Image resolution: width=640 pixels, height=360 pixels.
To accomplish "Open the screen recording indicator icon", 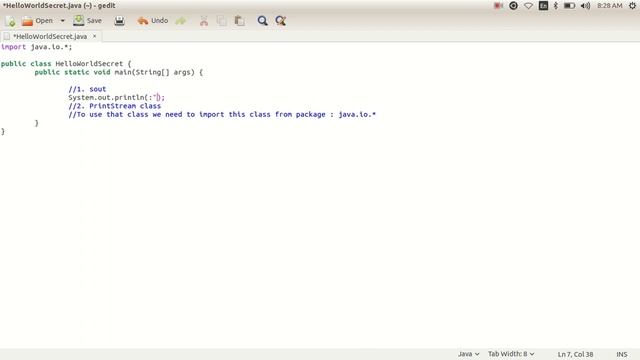I will click(498, 6).
